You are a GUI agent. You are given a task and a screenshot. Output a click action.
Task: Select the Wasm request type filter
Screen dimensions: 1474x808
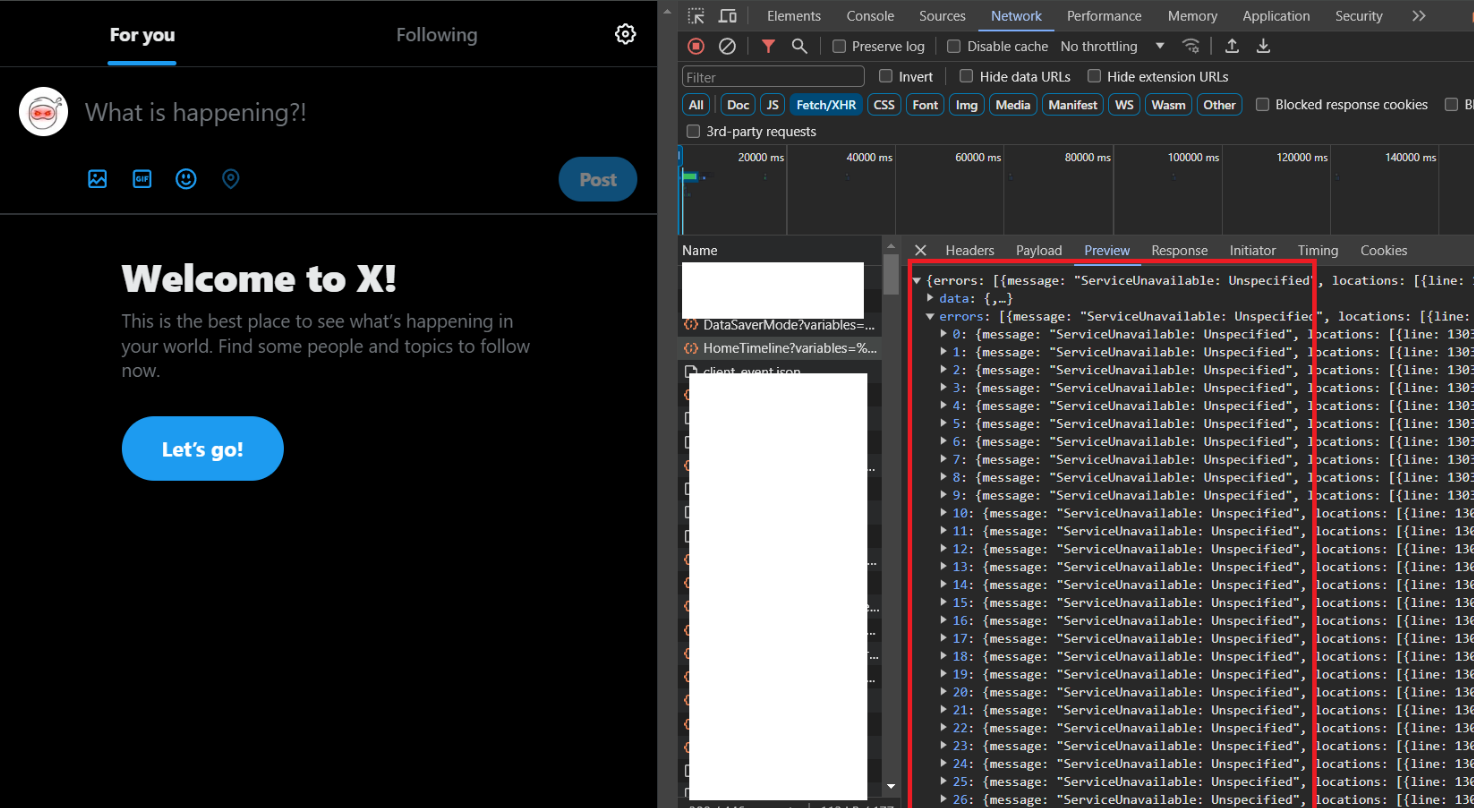pos(1168,104)
